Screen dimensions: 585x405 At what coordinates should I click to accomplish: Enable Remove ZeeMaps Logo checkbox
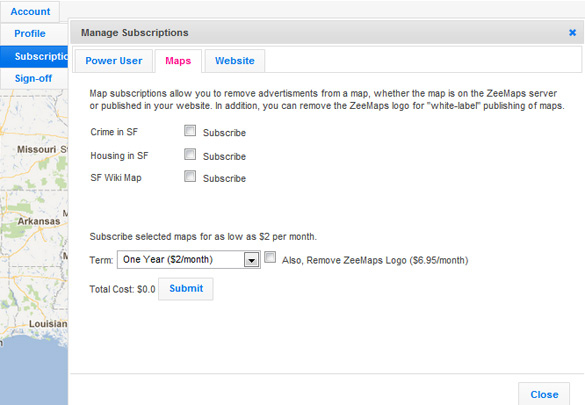click(x=270, y=257)
